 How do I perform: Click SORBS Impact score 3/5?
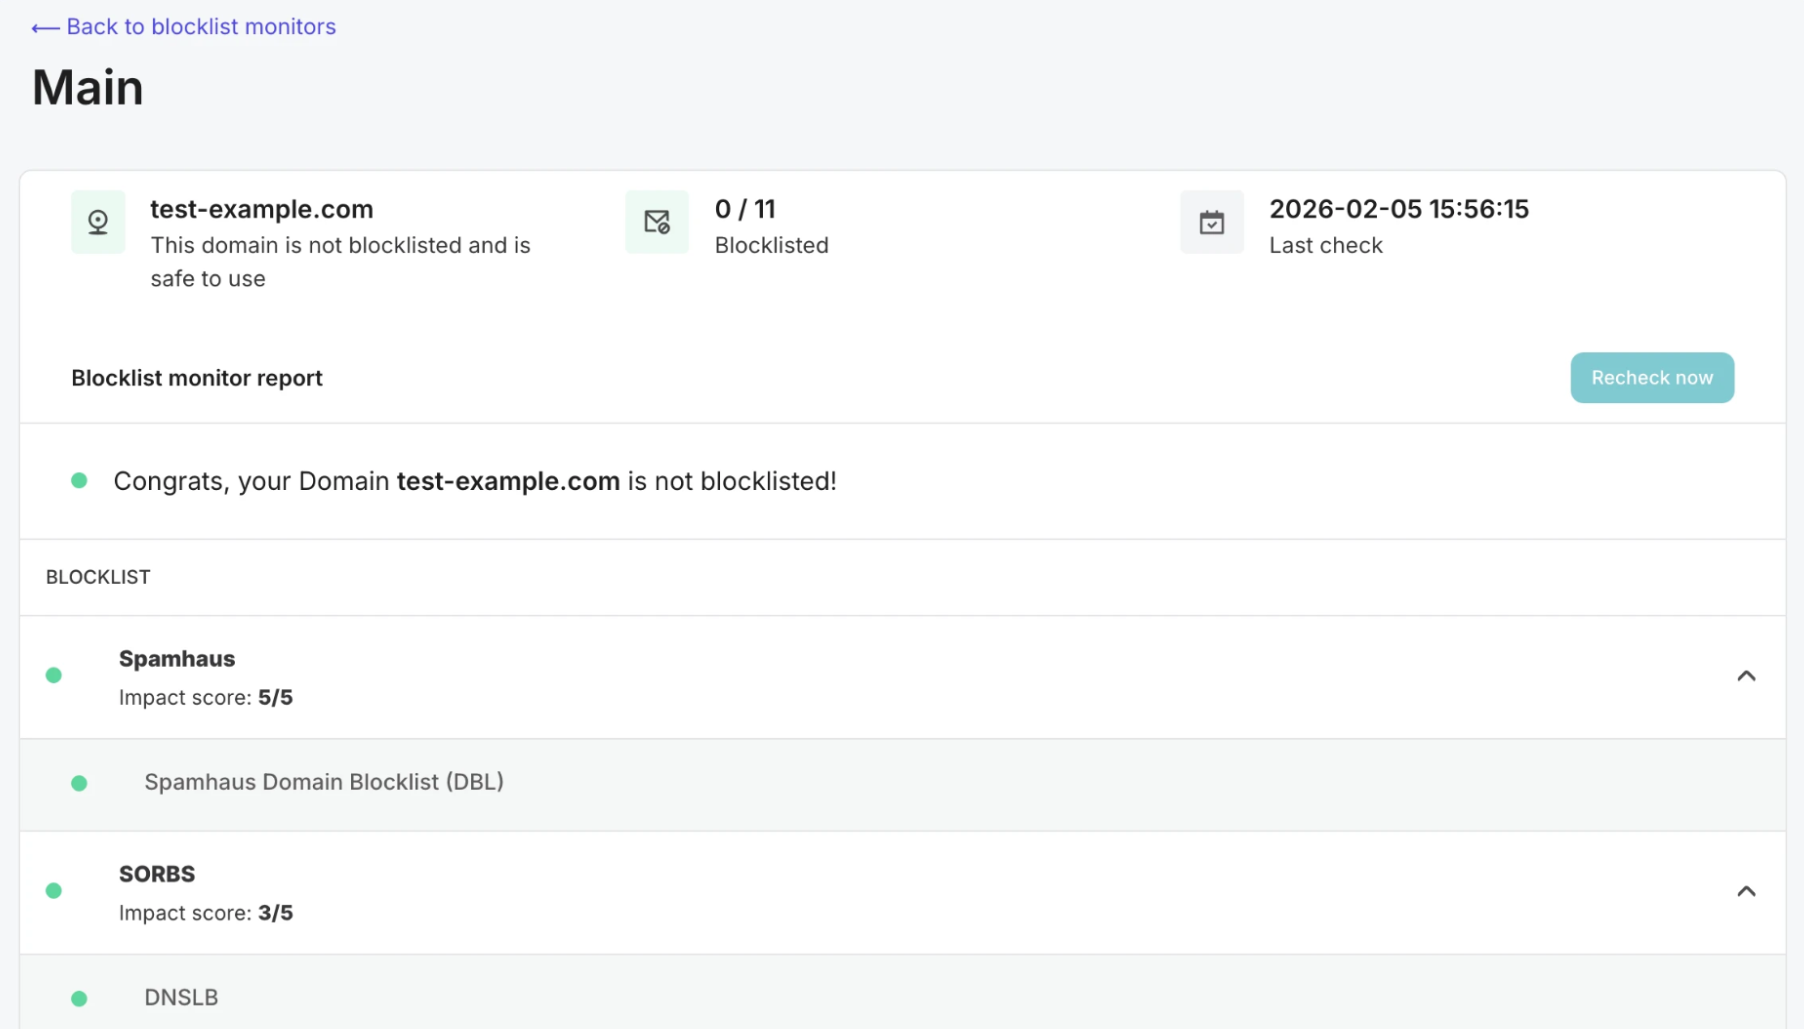(206, 913)
